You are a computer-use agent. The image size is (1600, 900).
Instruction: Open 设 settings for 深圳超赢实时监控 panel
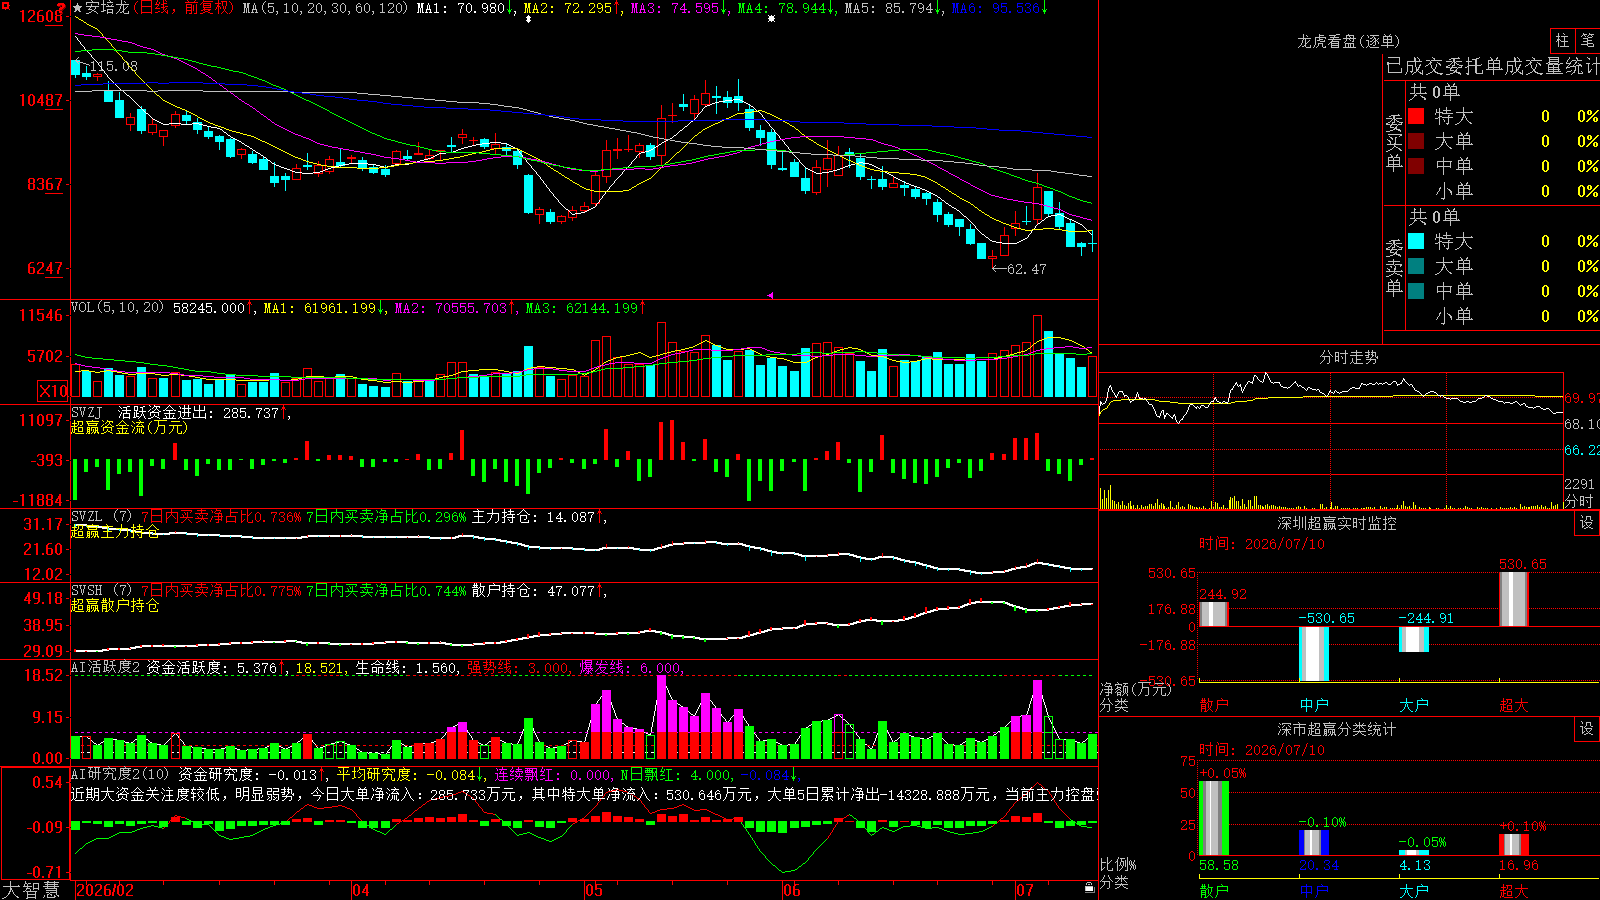pos(1587,523)
